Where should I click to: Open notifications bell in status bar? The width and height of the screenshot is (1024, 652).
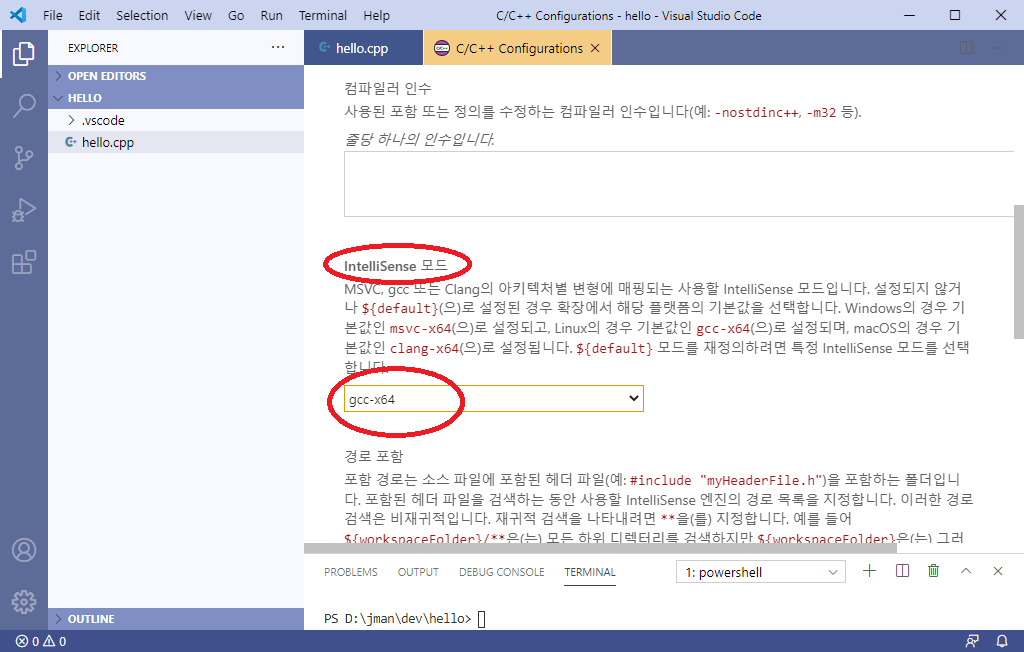click(x=1002, y=641)
